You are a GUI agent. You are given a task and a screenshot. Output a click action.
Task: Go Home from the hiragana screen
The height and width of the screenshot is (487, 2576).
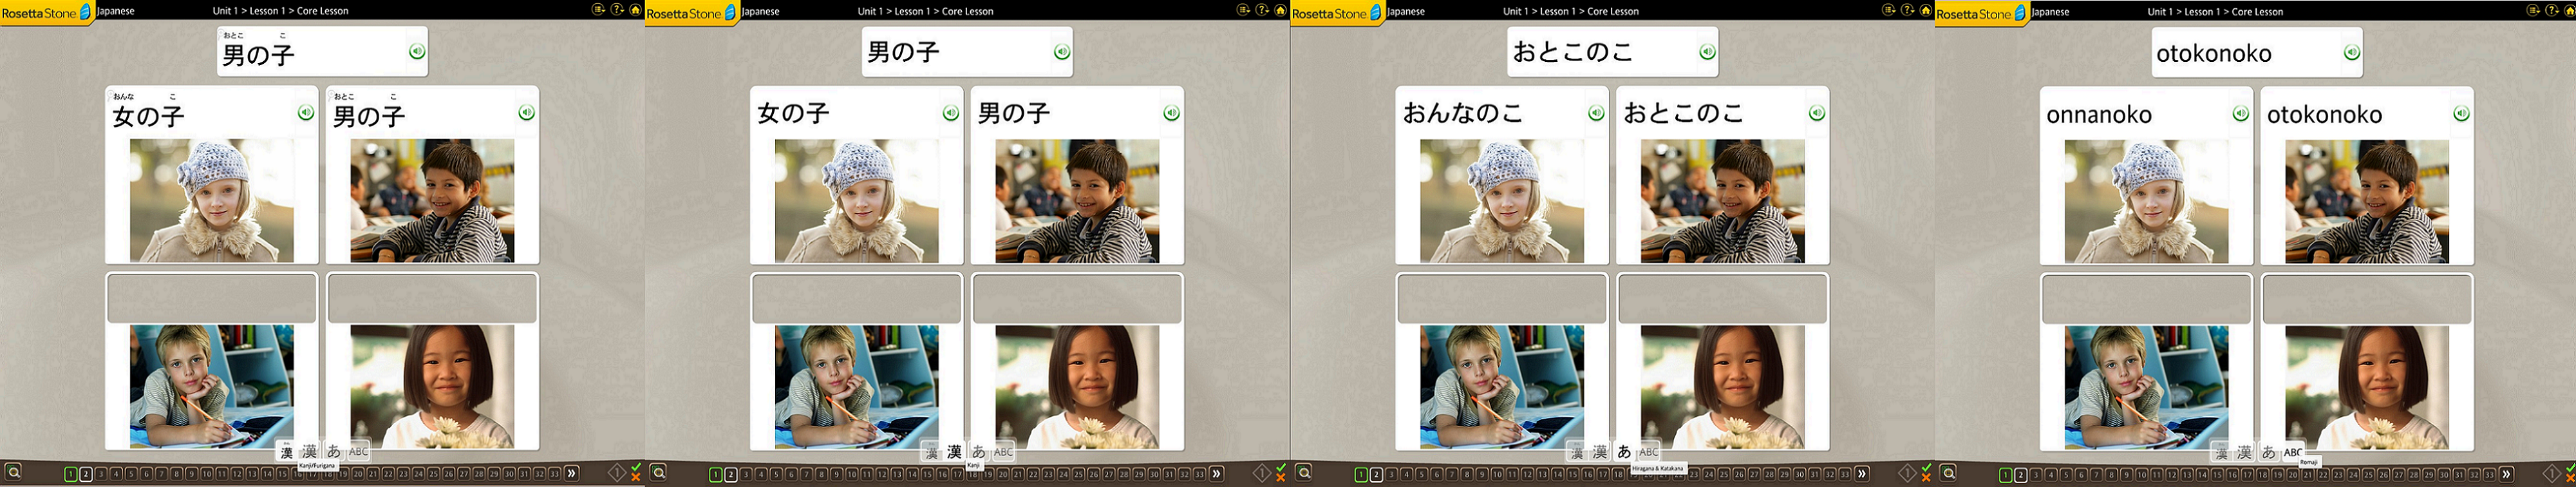pyautogui.click(x=1925, y=9)
